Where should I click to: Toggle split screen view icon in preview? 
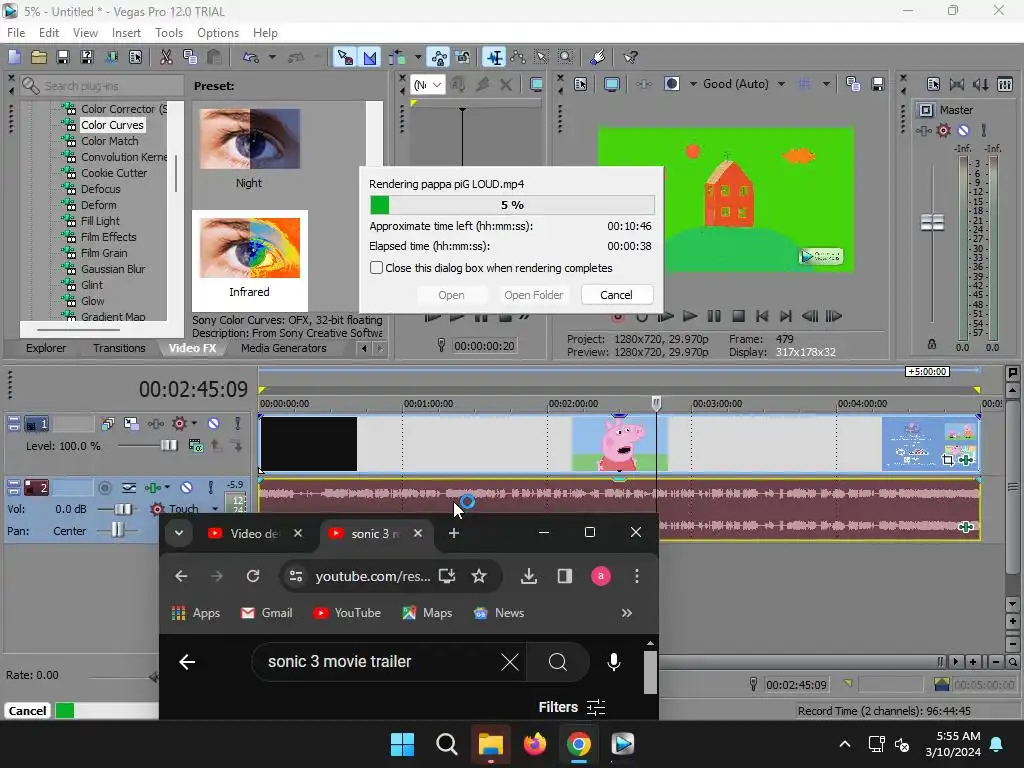[671, 84]
